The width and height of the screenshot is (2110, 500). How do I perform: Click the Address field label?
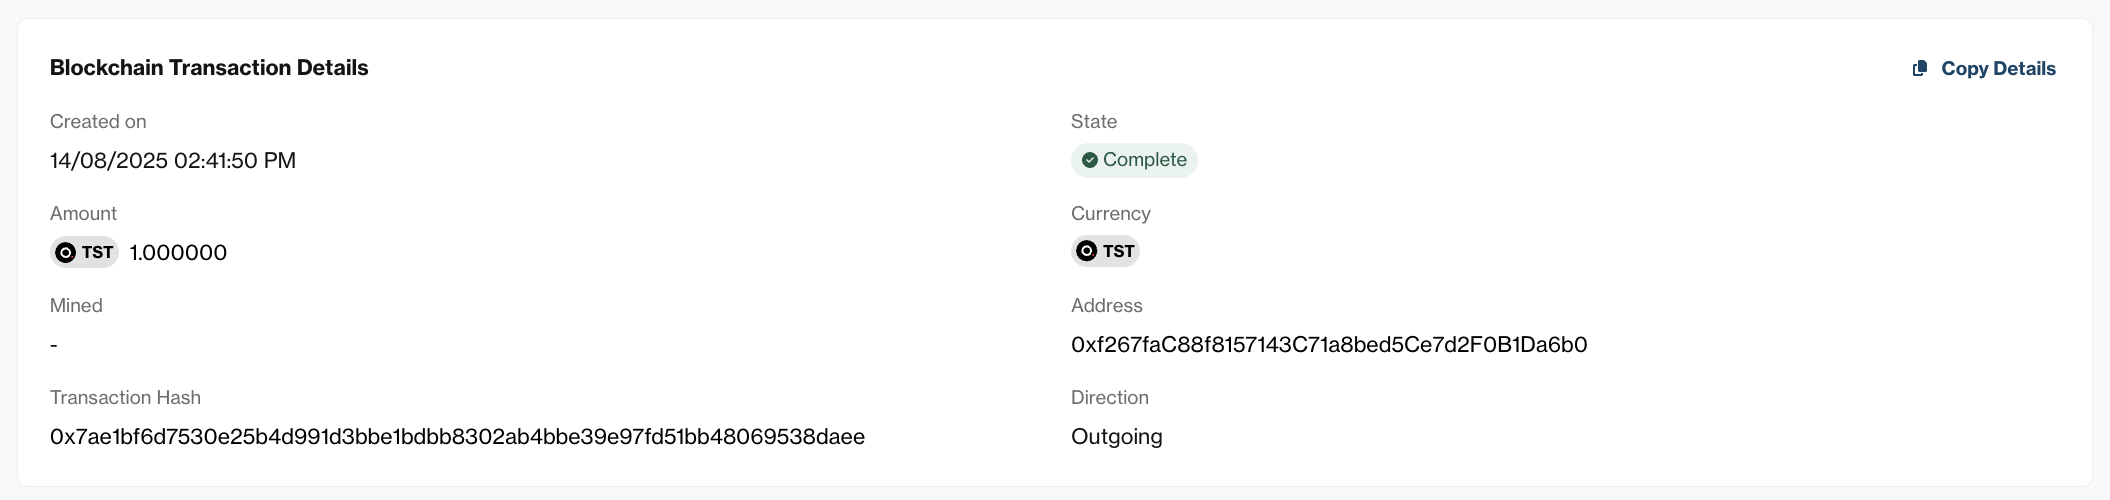(x=1106, y=306)
